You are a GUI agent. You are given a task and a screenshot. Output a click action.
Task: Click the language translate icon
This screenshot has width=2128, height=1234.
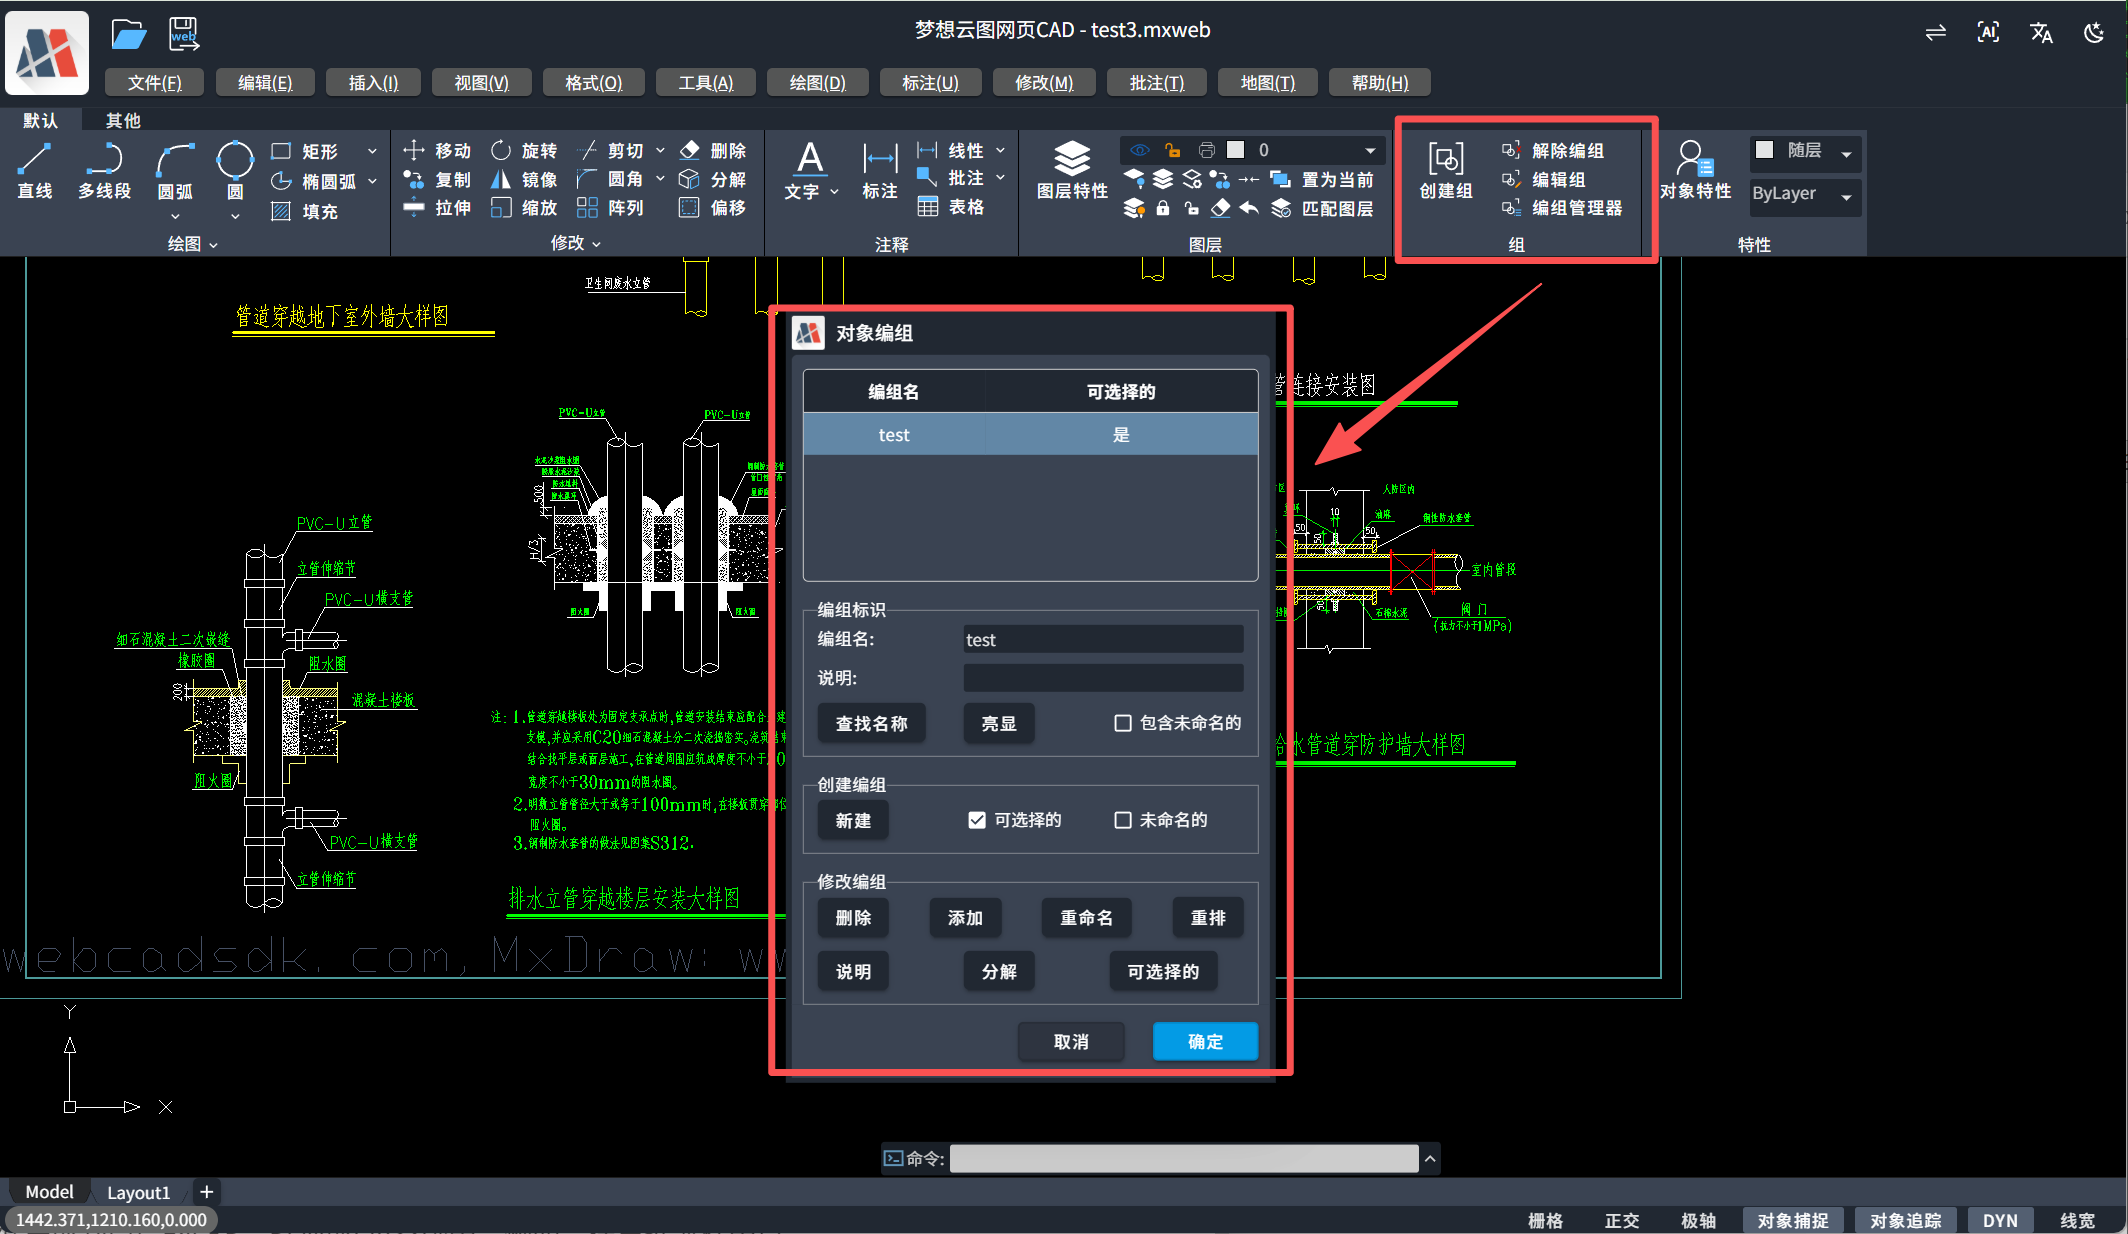[x=2041, y=32]
